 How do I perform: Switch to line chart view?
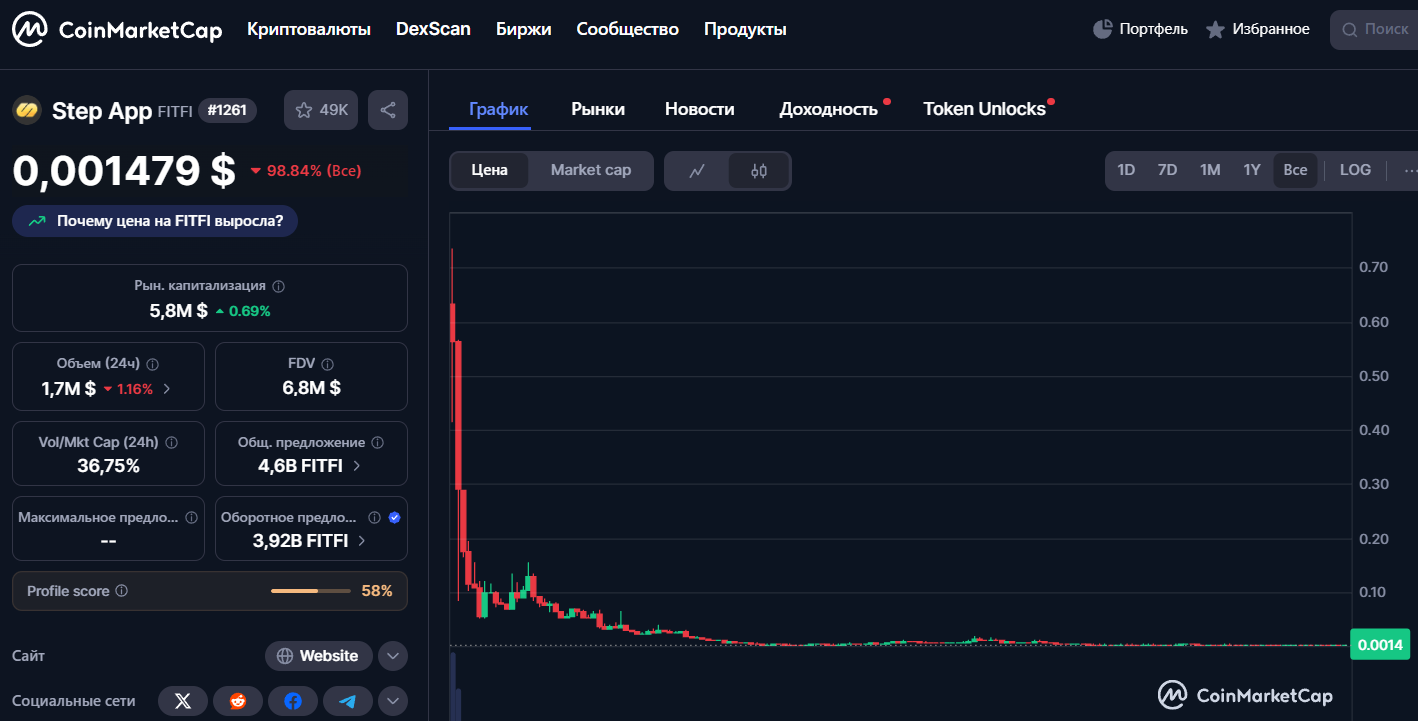pos(697,171)
